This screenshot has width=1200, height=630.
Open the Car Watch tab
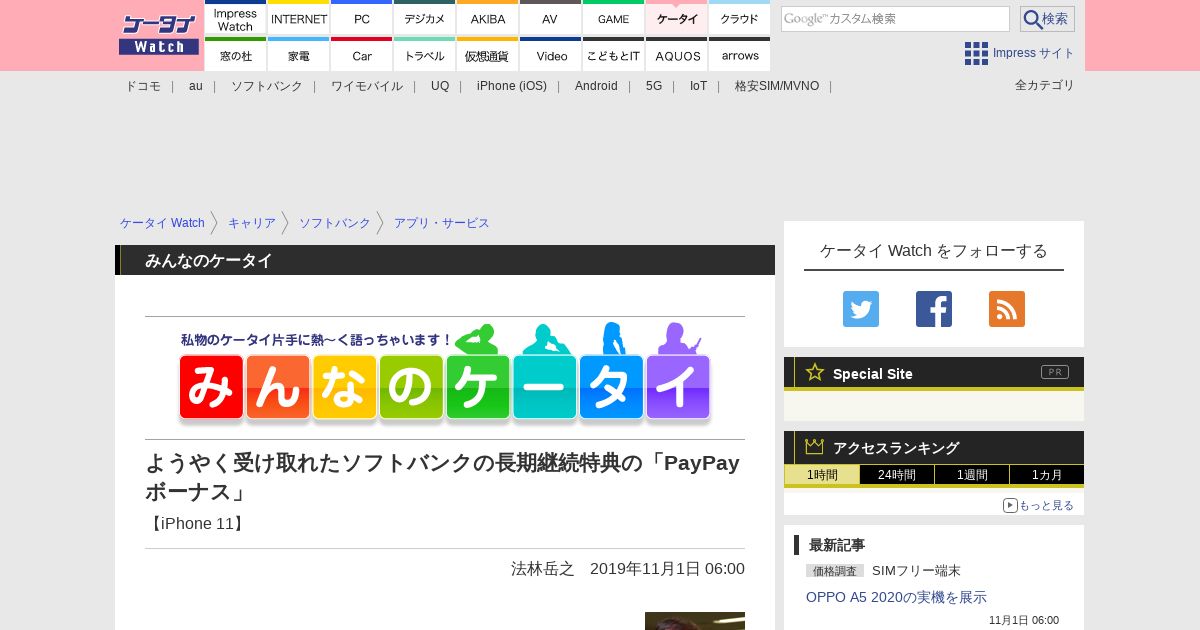[x=362, y=54]
